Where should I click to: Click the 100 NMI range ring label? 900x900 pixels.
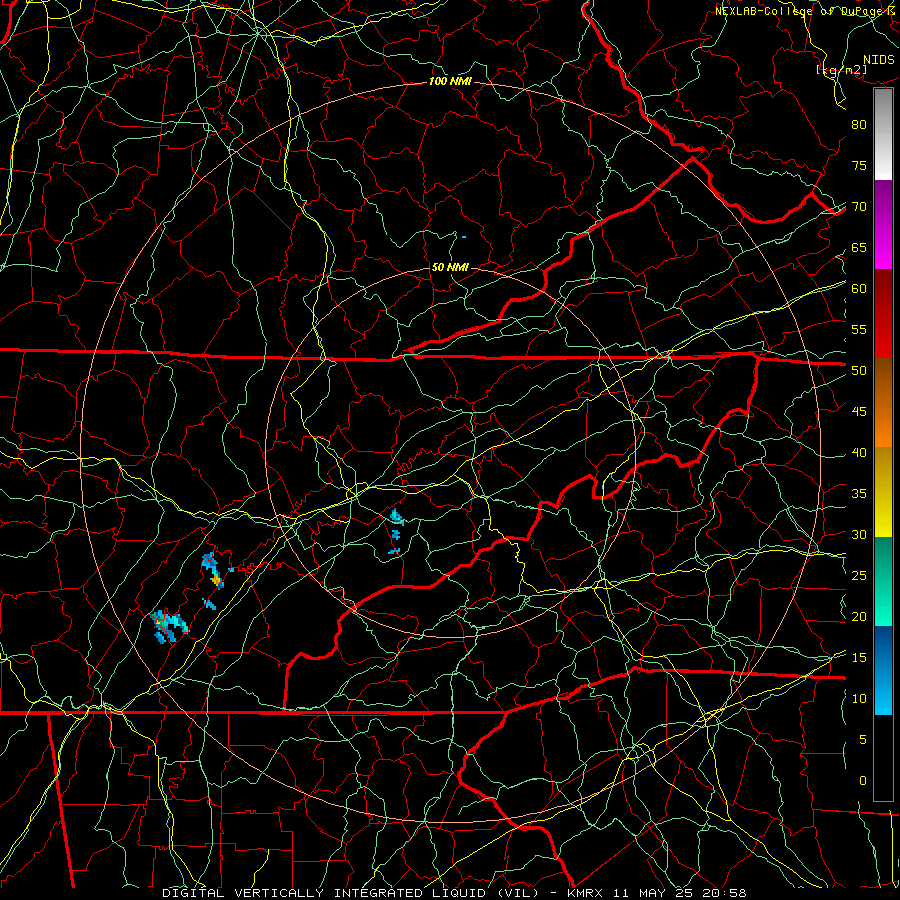[450, 82]
